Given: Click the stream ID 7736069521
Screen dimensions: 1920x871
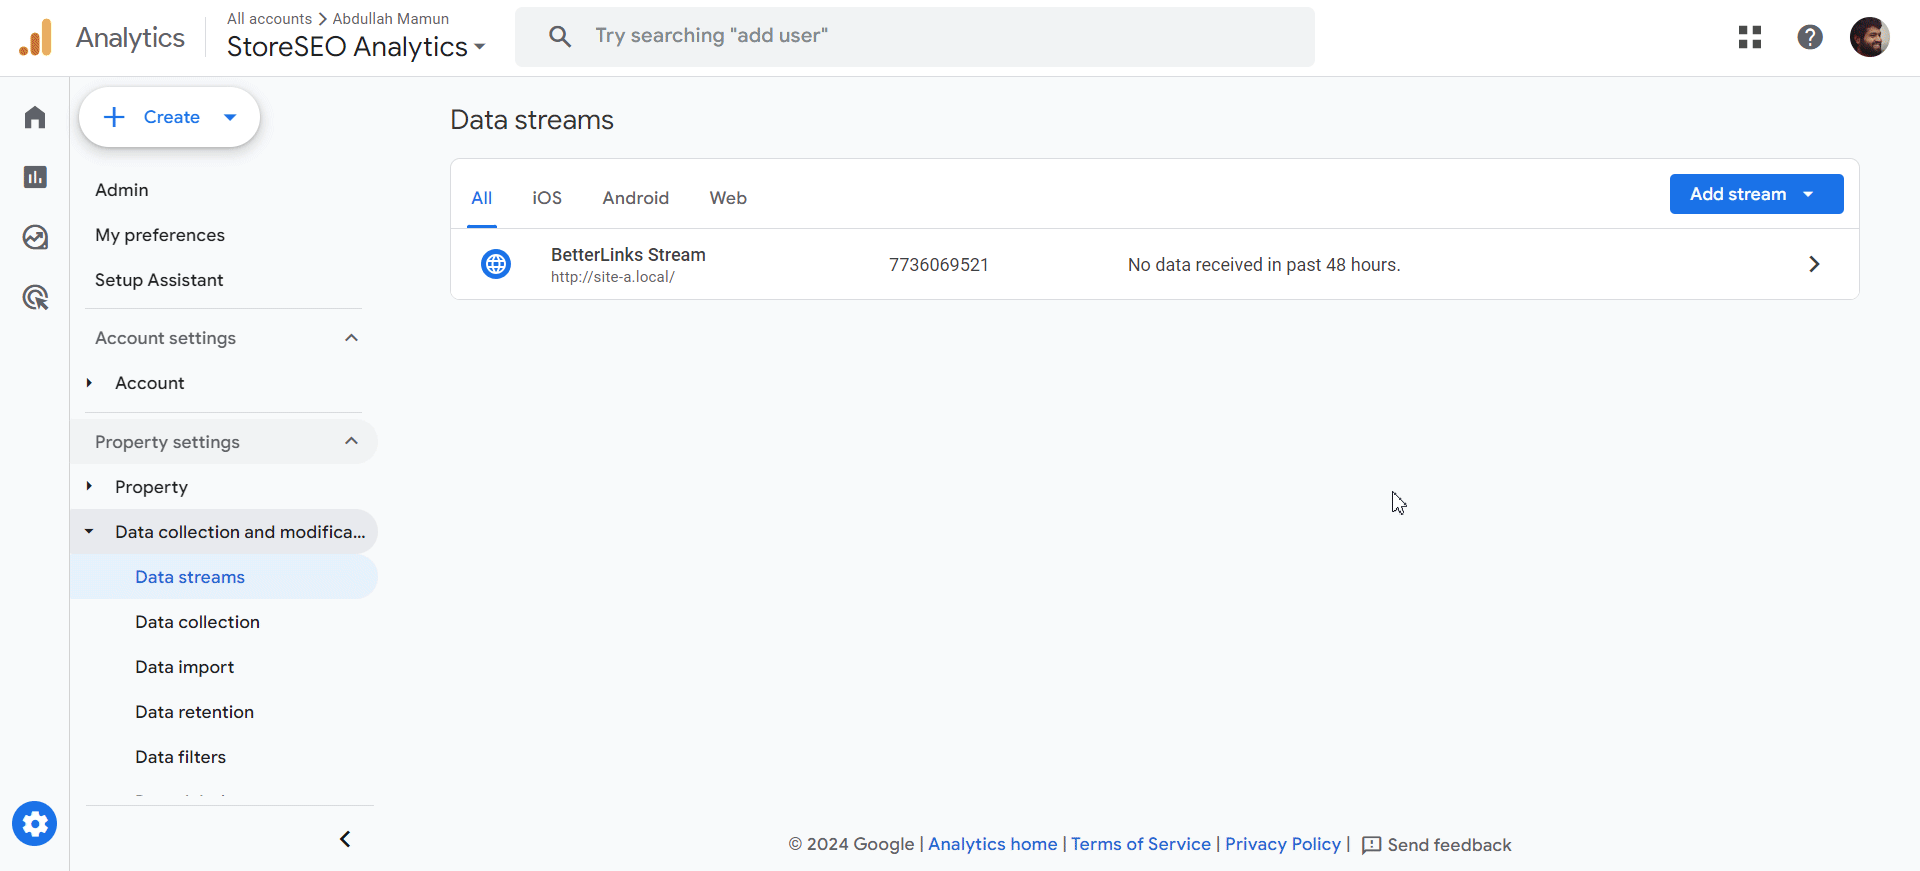Looking at the screenshot, I should [939, 265].
